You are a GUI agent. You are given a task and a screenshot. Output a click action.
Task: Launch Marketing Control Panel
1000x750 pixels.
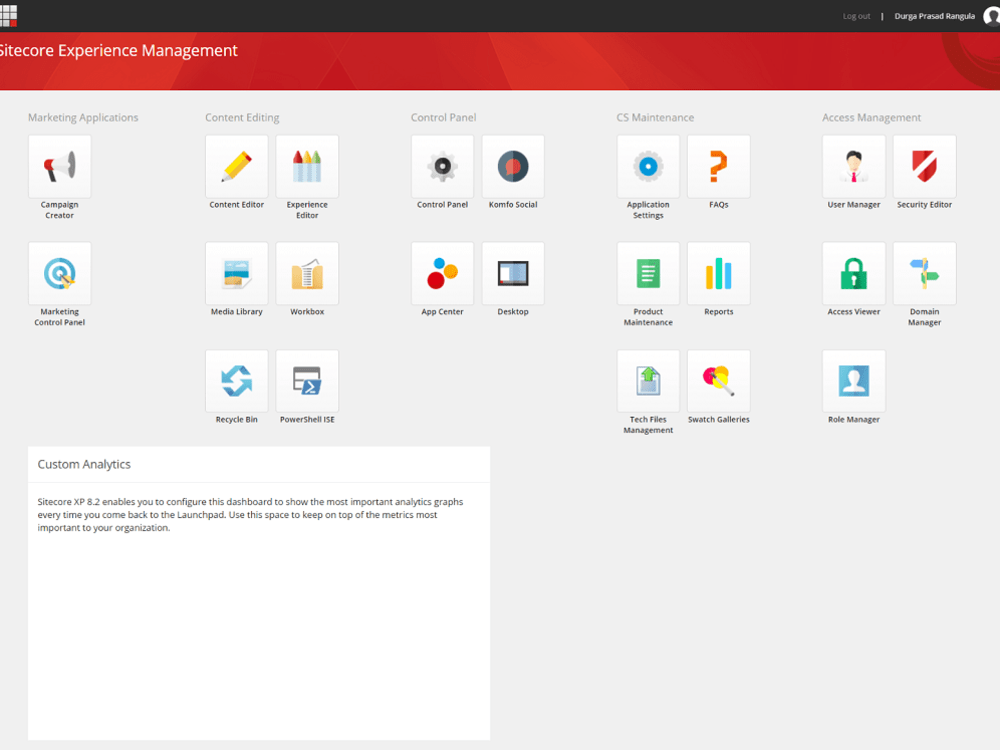pos(59,274)
